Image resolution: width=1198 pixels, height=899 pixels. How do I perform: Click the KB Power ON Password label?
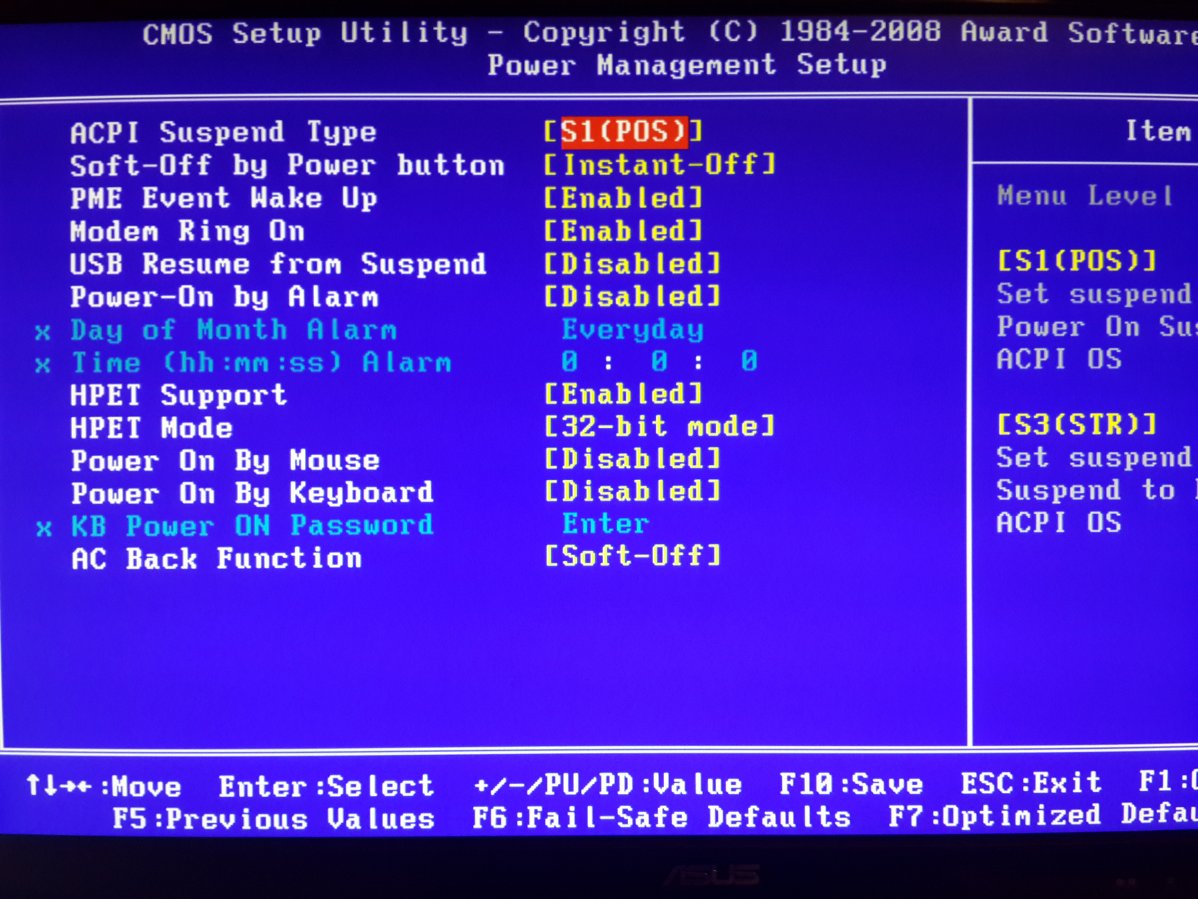pos(252,525)
